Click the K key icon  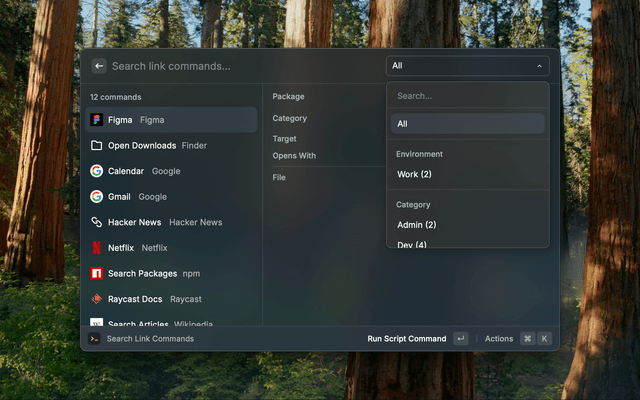tap(544, 338)
